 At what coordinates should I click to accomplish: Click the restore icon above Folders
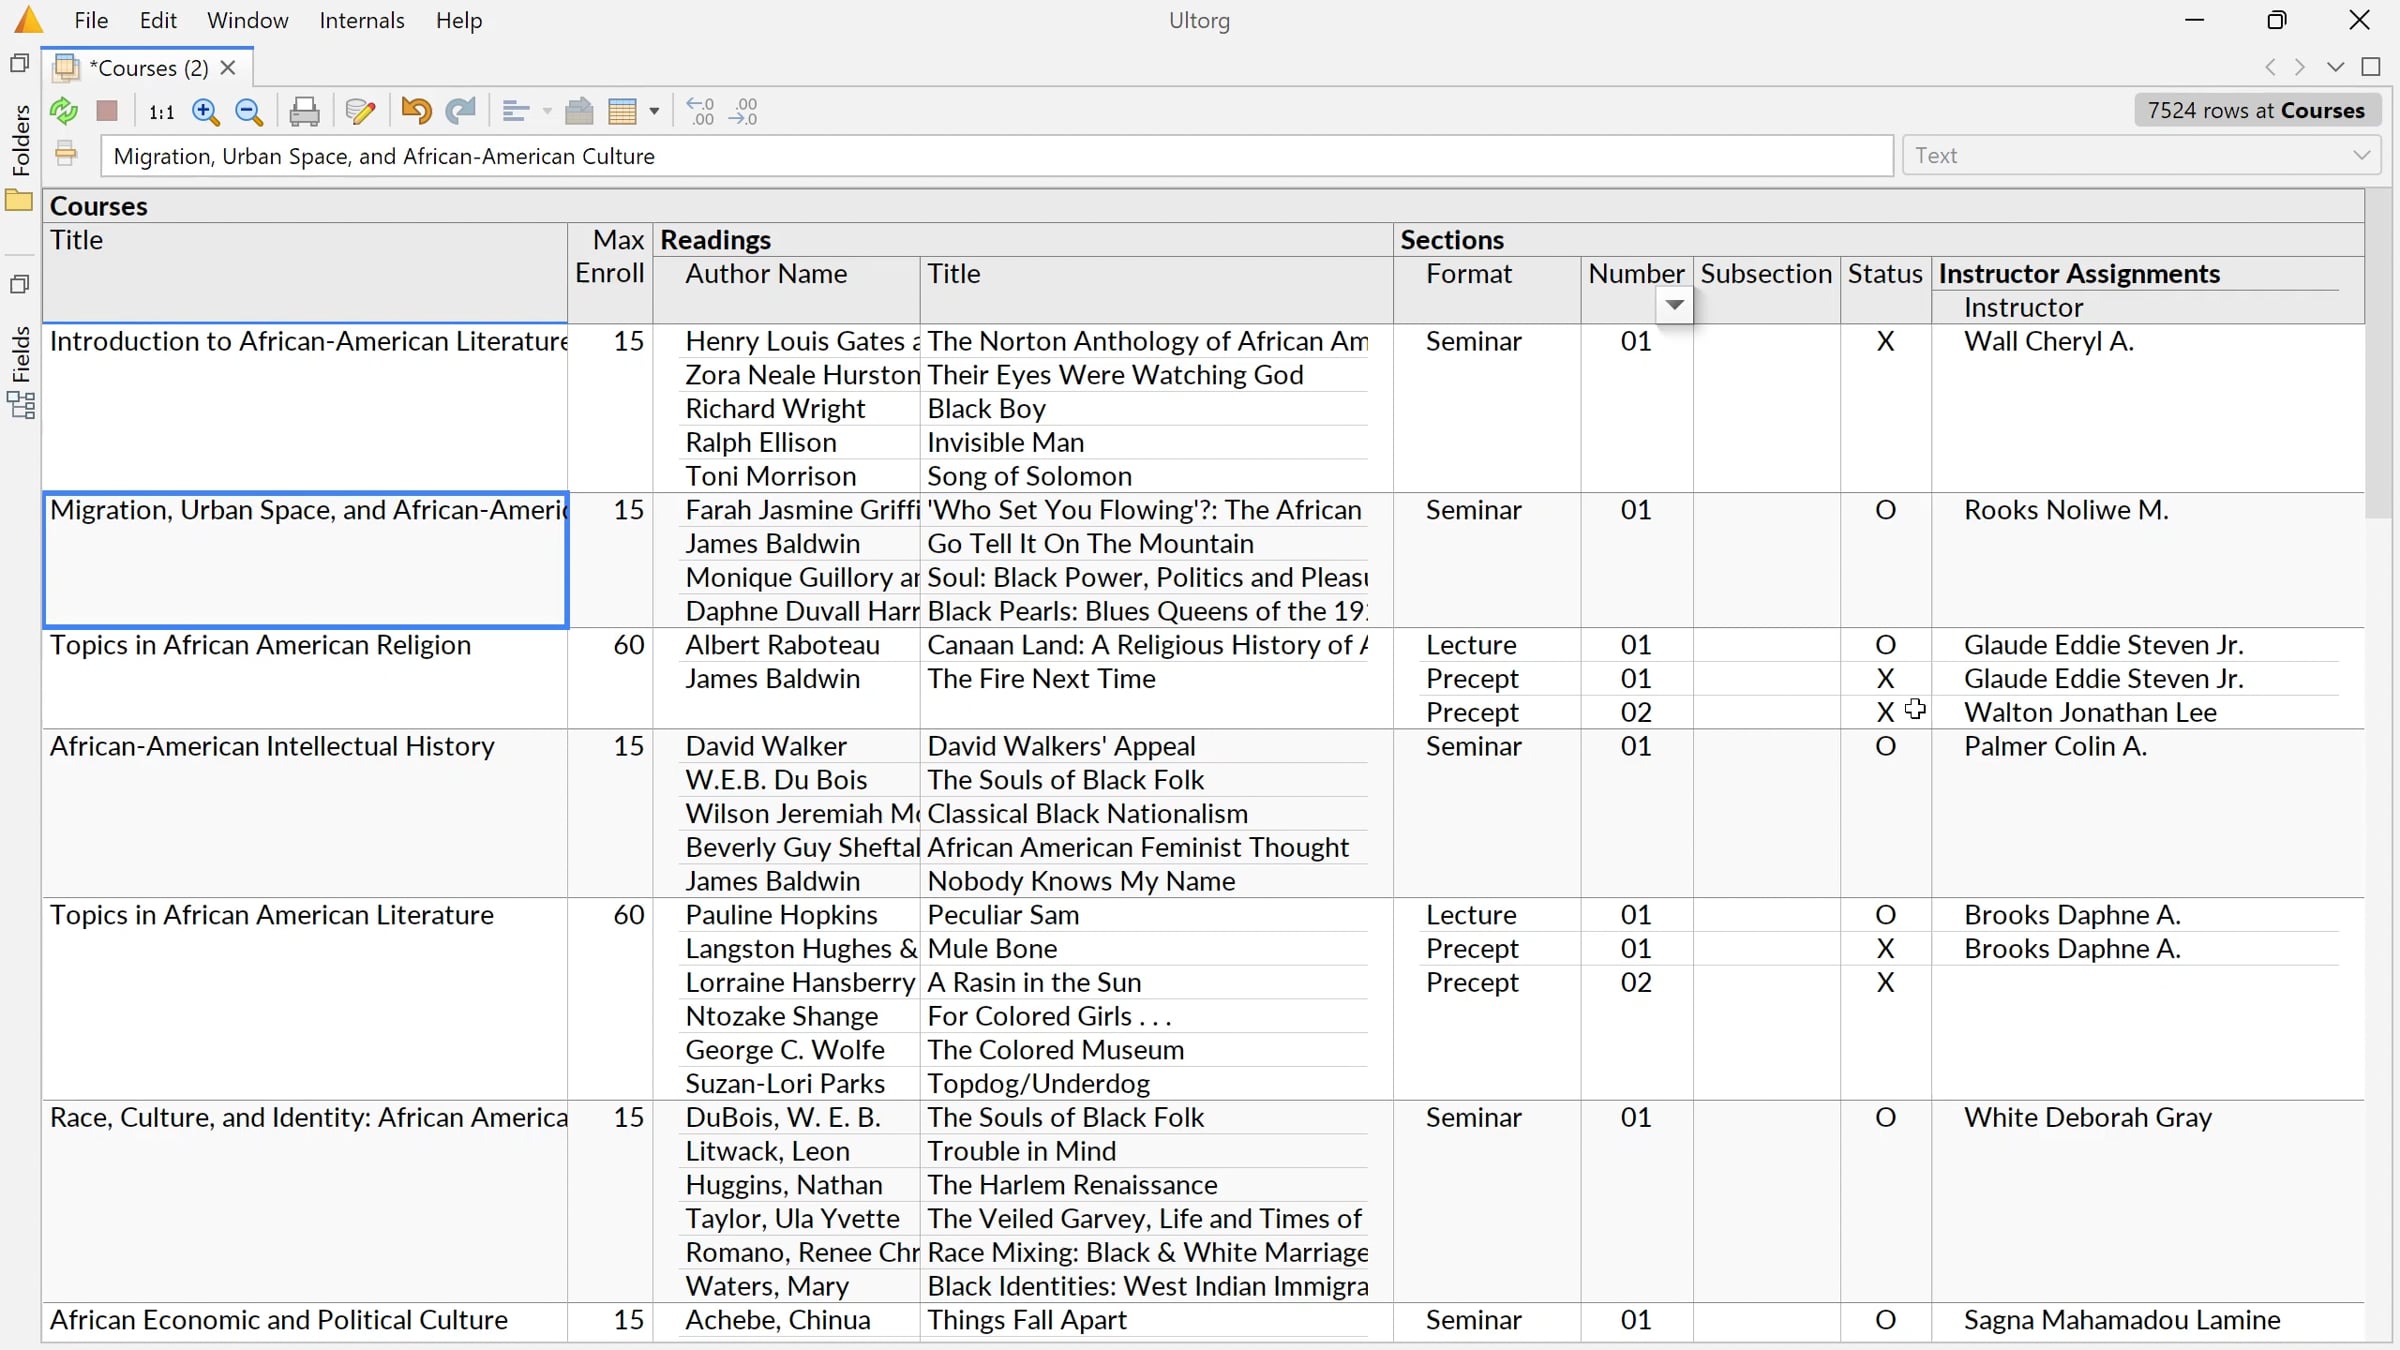click(x=19, y=63)
